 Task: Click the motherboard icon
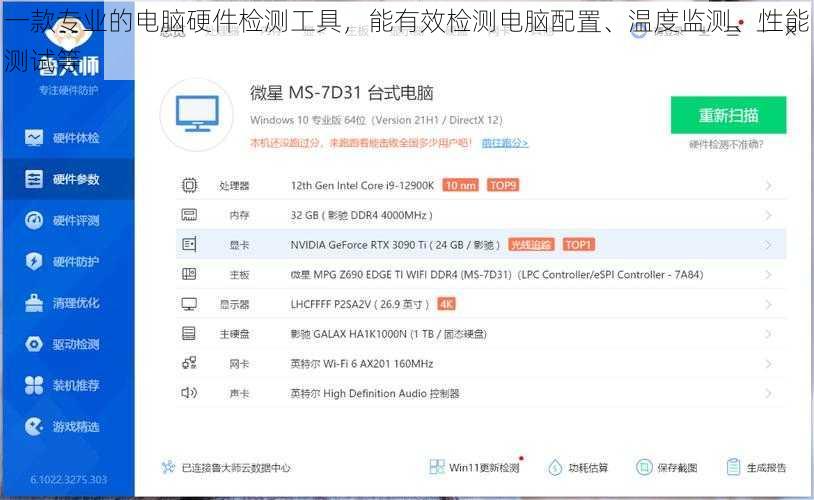click(x=189, y=274)
